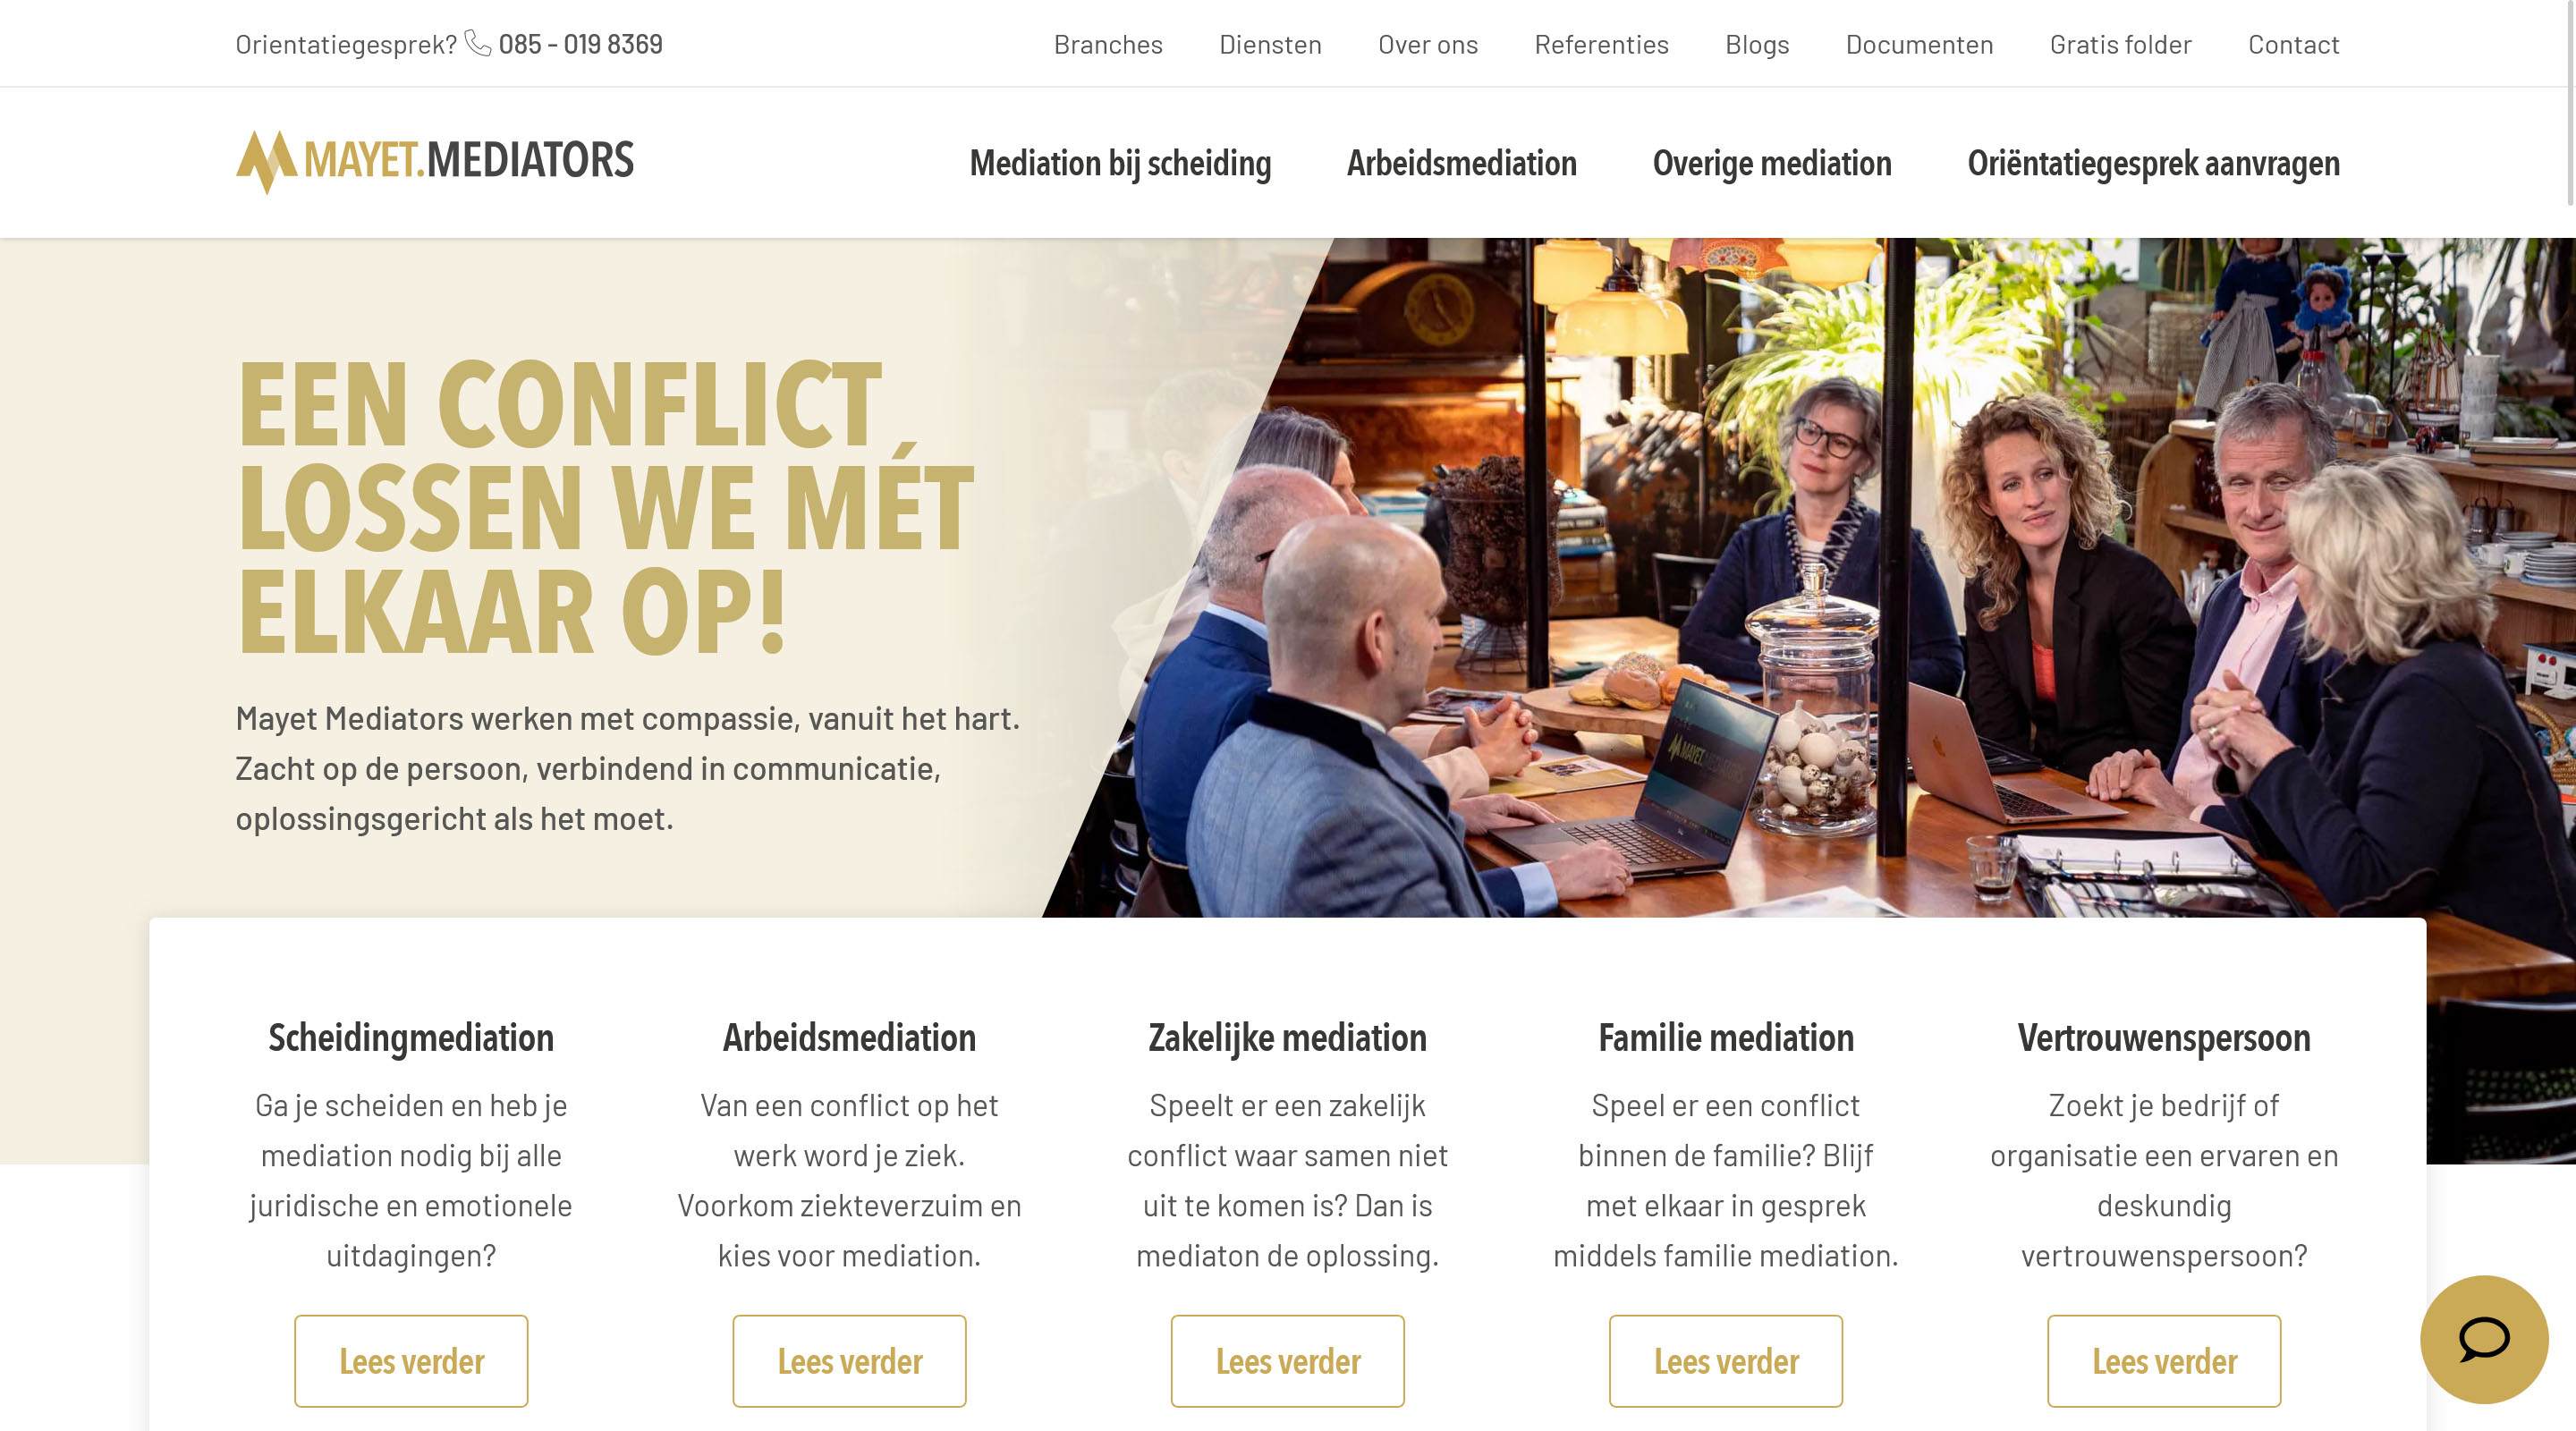The width and height of the screenshot is (2576, 1431).
Task: Click Lees verder under Scheidingmediation
Action: (x=411, y=1361)
